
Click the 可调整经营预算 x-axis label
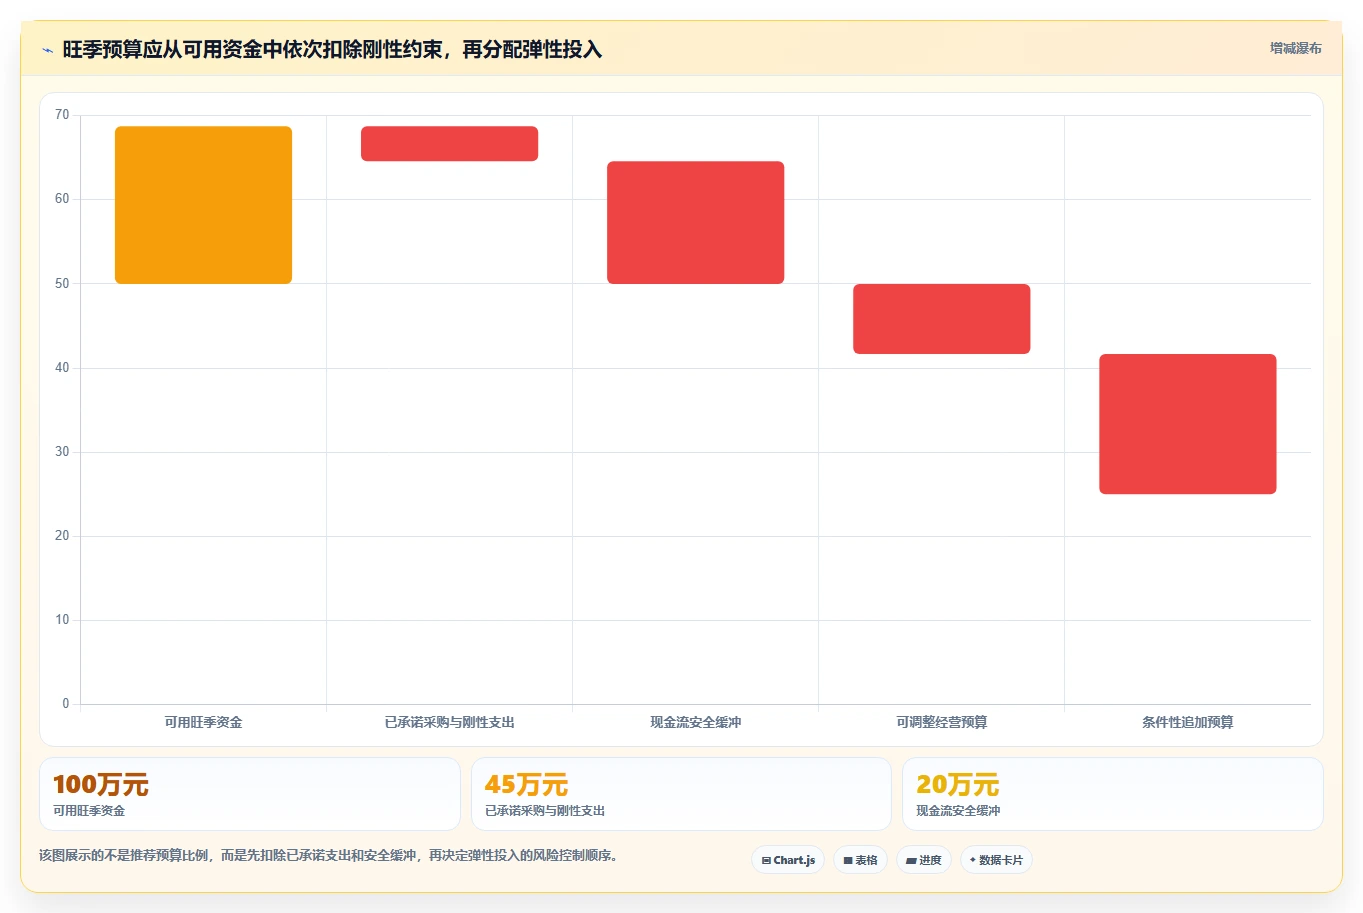tap(942, 722)
